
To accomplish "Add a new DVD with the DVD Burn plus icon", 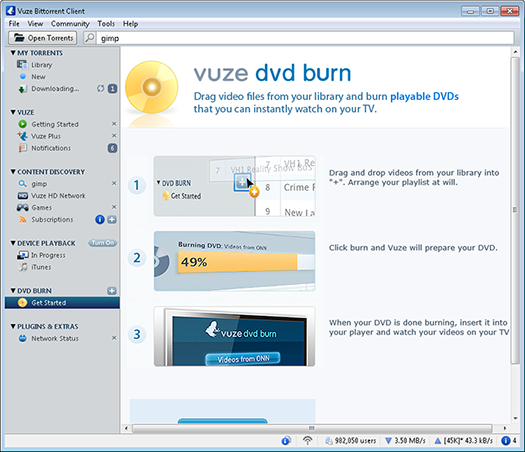I will pos(112,291).
